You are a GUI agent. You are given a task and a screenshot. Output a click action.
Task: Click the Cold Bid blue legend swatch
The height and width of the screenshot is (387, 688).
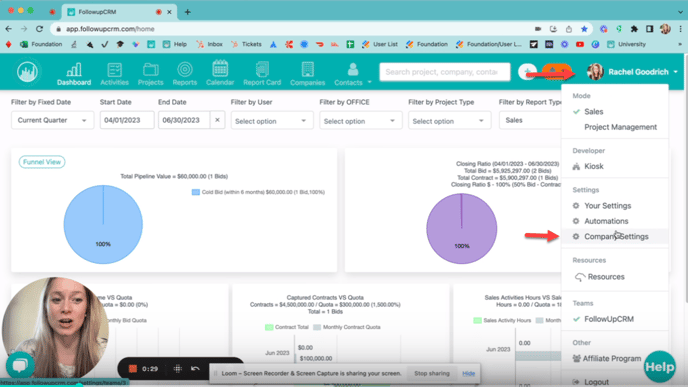[x=196, y=192]
